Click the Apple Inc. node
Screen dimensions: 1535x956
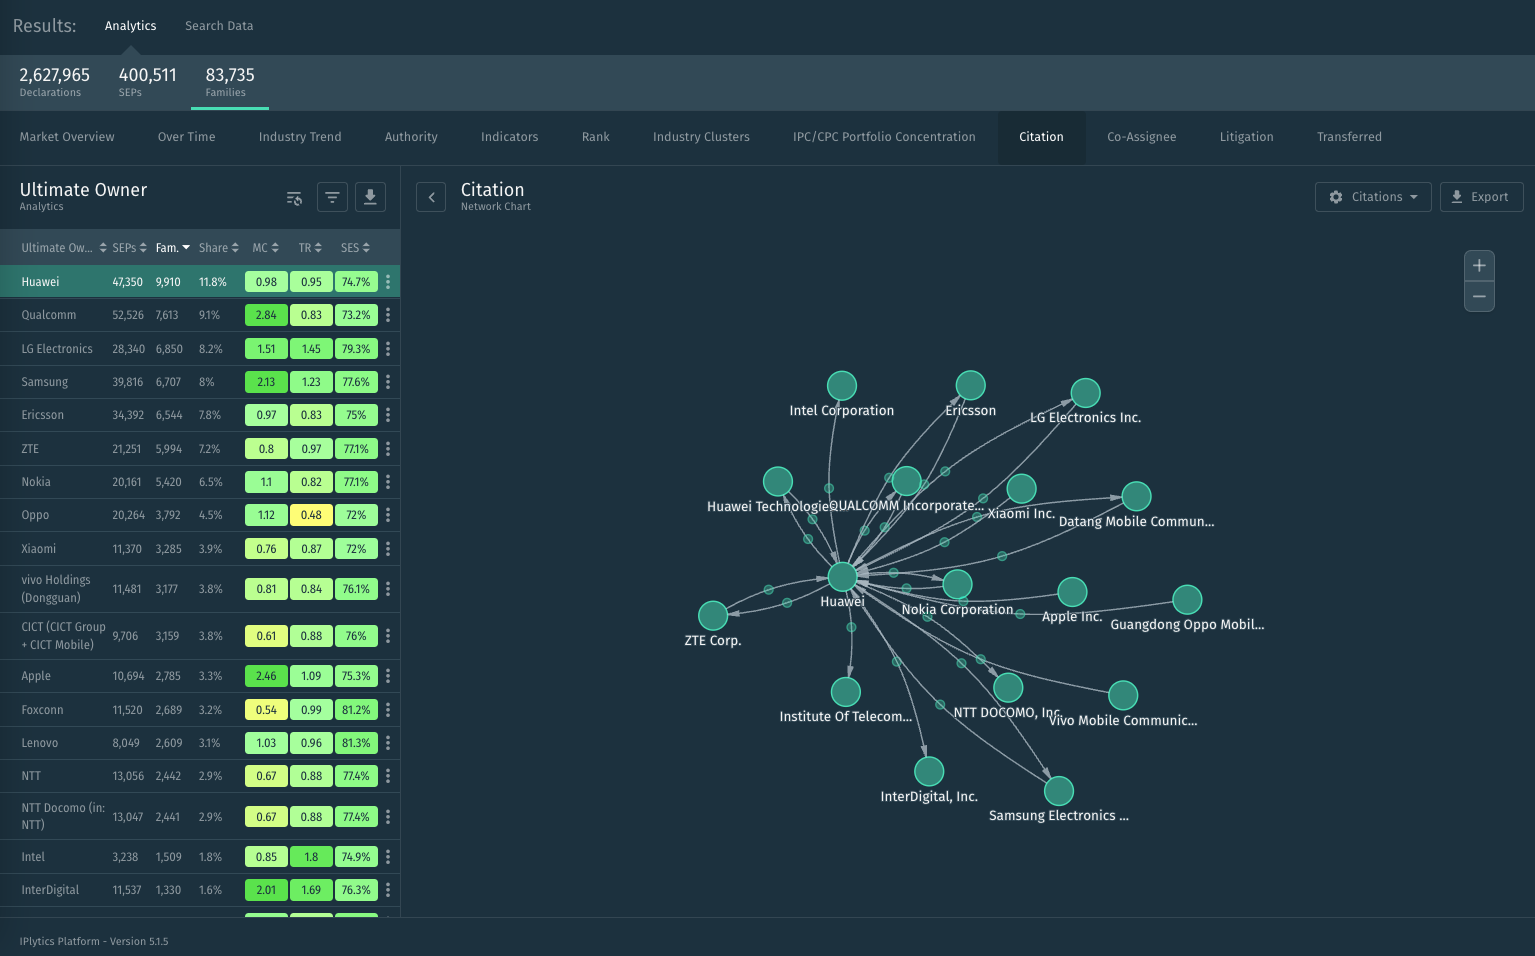pos(1072,592)
